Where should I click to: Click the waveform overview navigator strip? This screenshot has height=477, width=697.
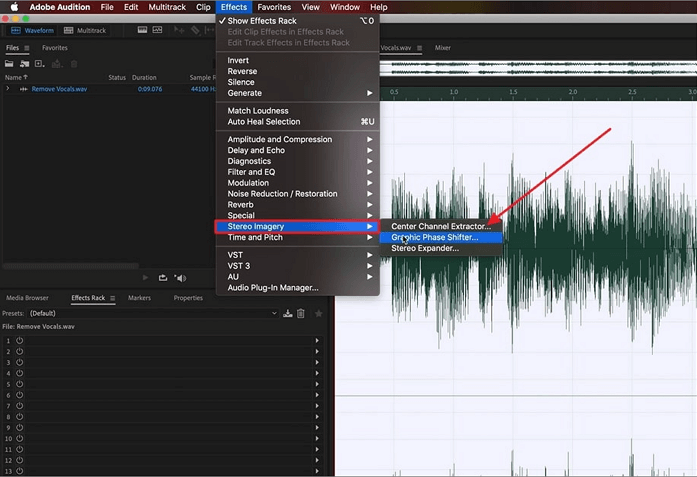538,68
